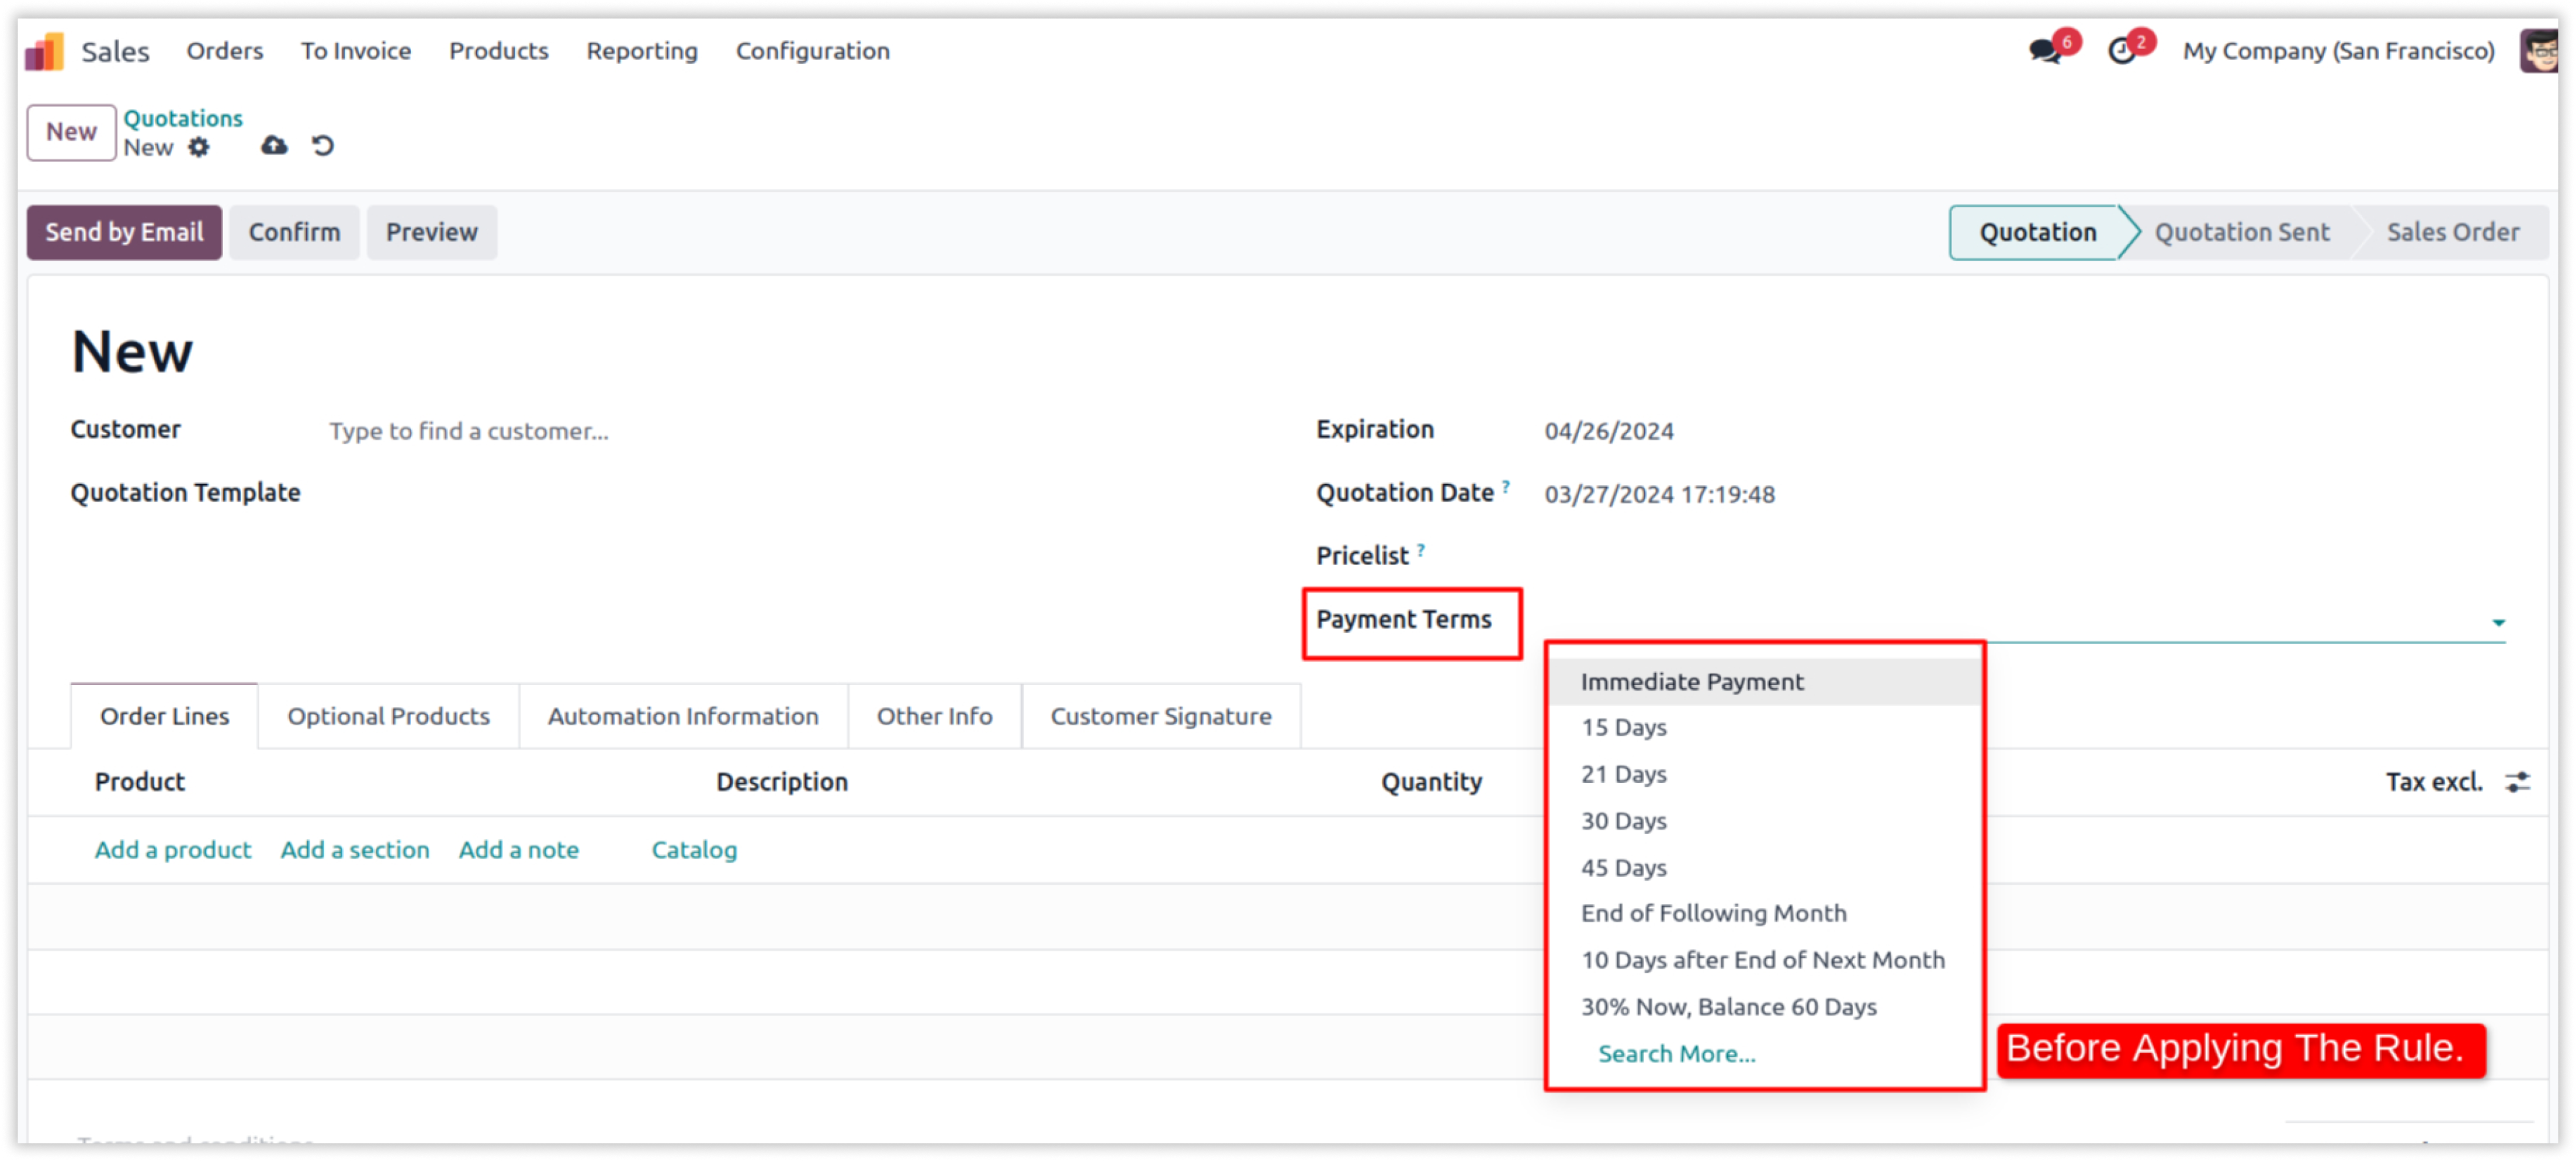The width and height of the screenshot is (2576, 1161).
Task: Click the Send by Email button
Action: tap(124, 232)
